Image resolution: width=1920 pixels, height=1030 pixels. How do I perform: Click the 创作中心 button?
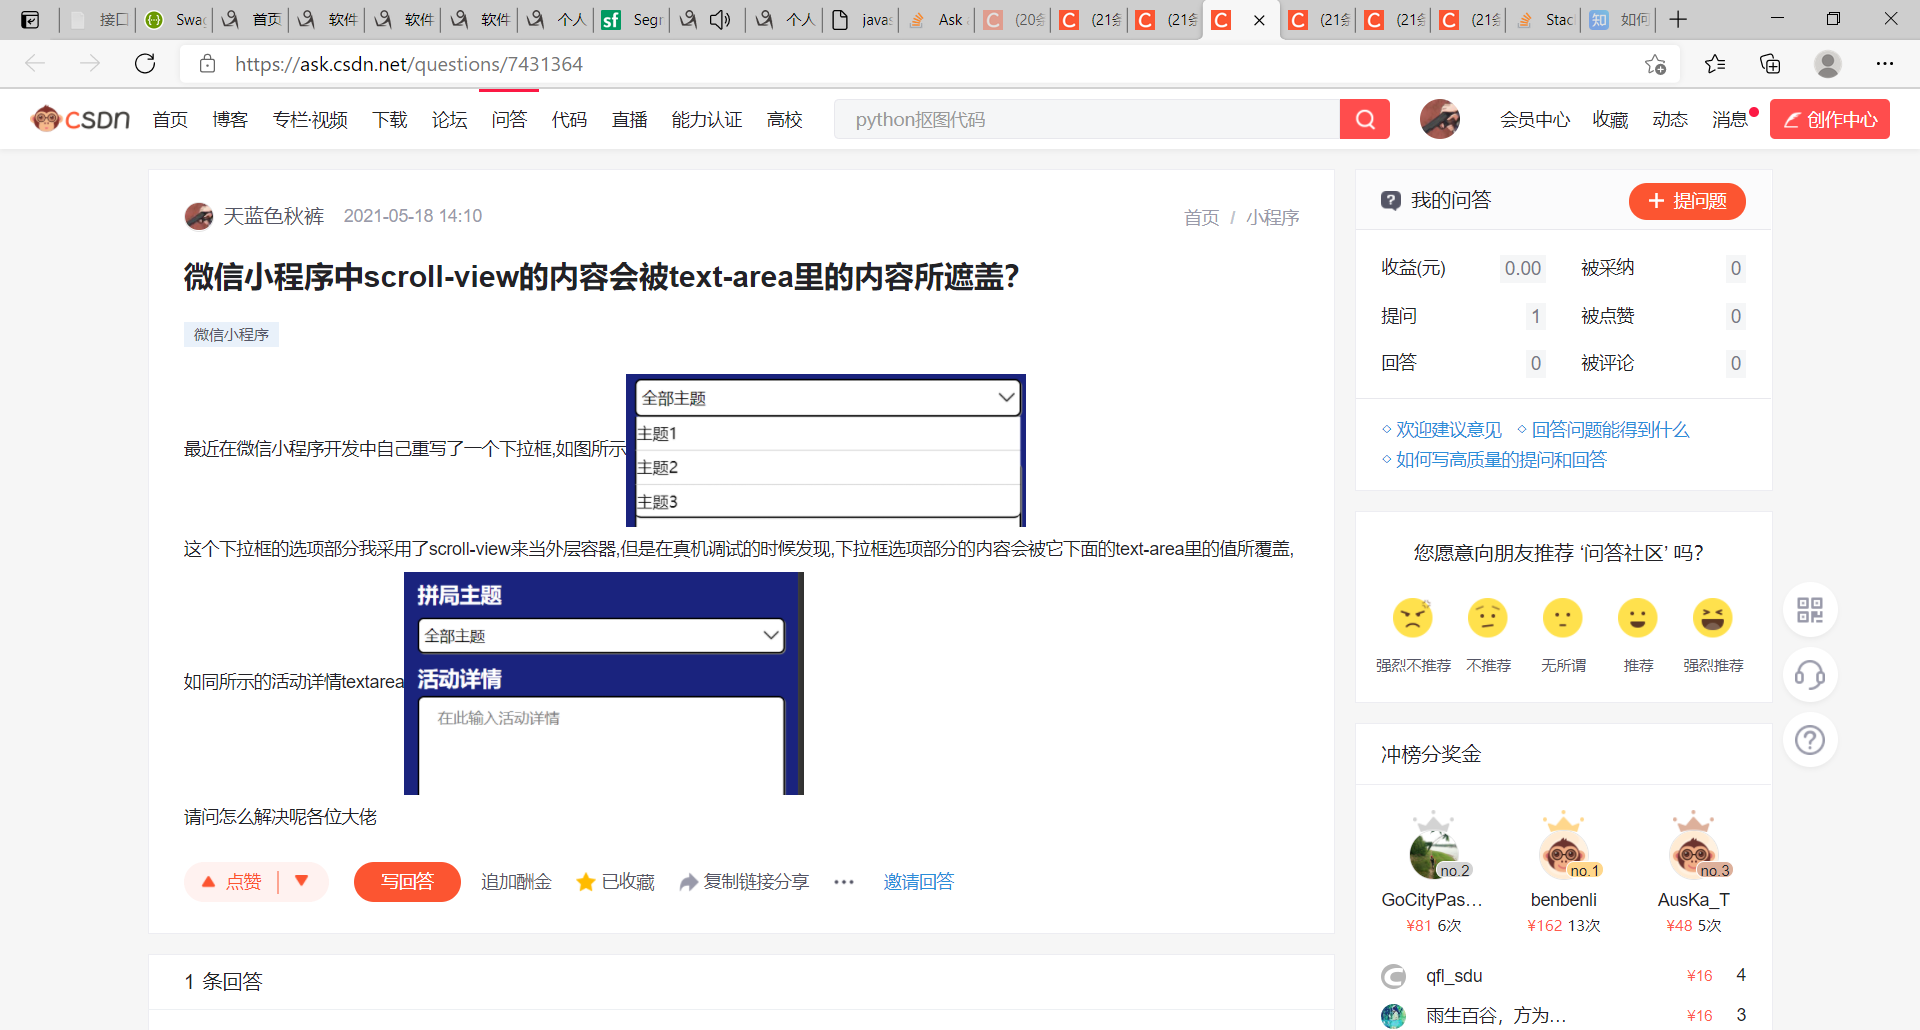pos(1830,119)
